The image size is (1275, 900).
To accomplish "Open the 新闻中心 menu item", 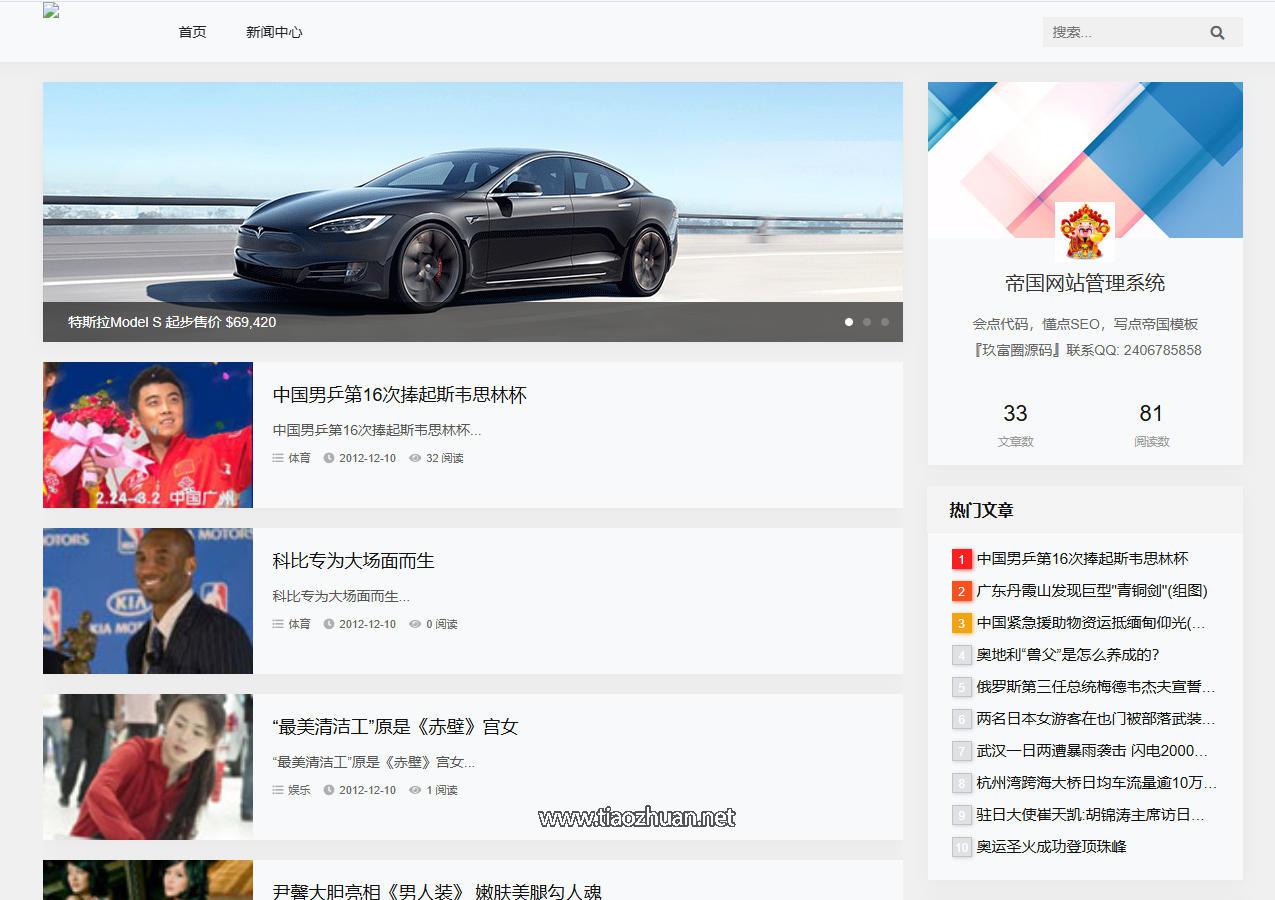I will (x=274, y=32).
